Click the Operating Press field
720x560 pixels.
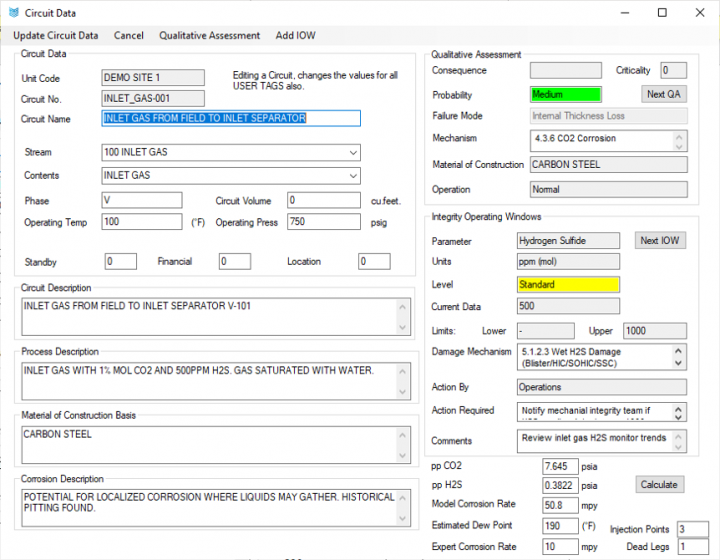[324, 222]
